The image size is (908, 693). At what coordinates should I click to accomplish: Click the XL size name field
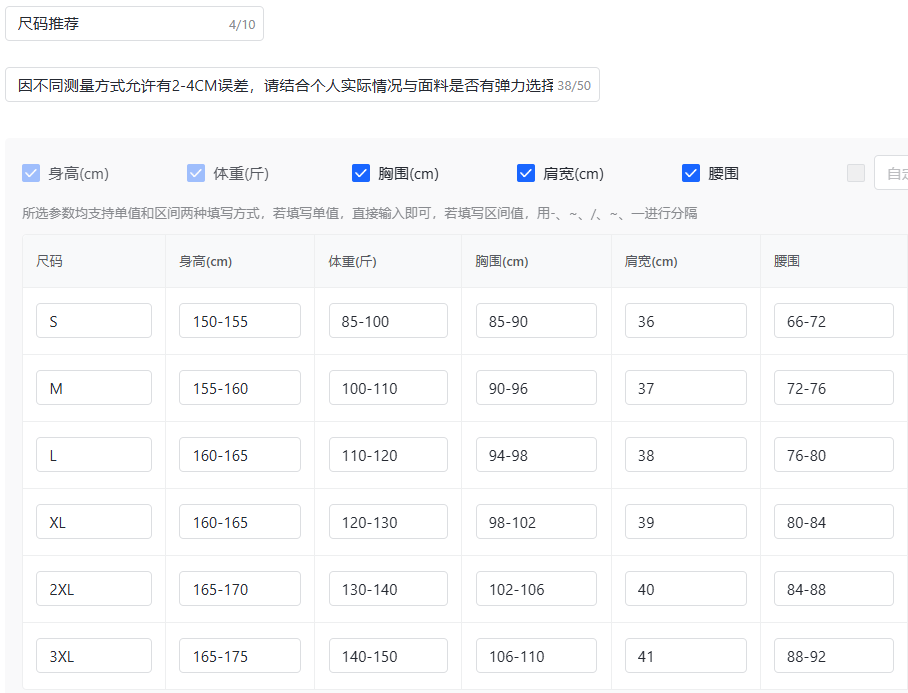pos(94,522)
